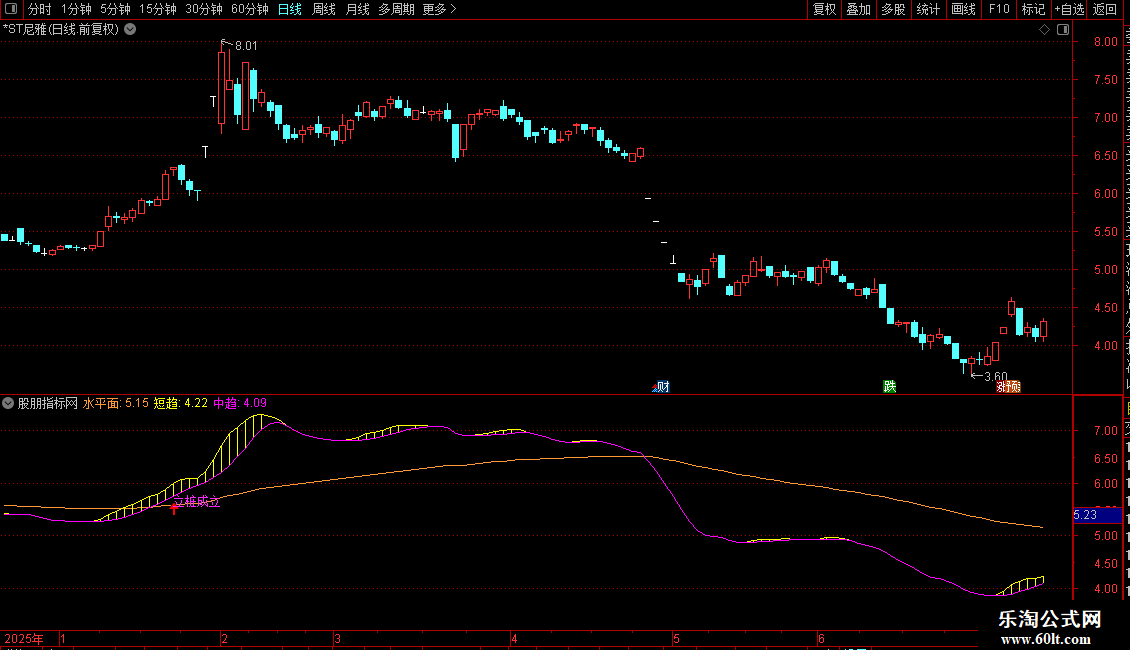Click the 3.60 low price label
This screenshot has width=1130, height=650.
click(x=995, y=376)
